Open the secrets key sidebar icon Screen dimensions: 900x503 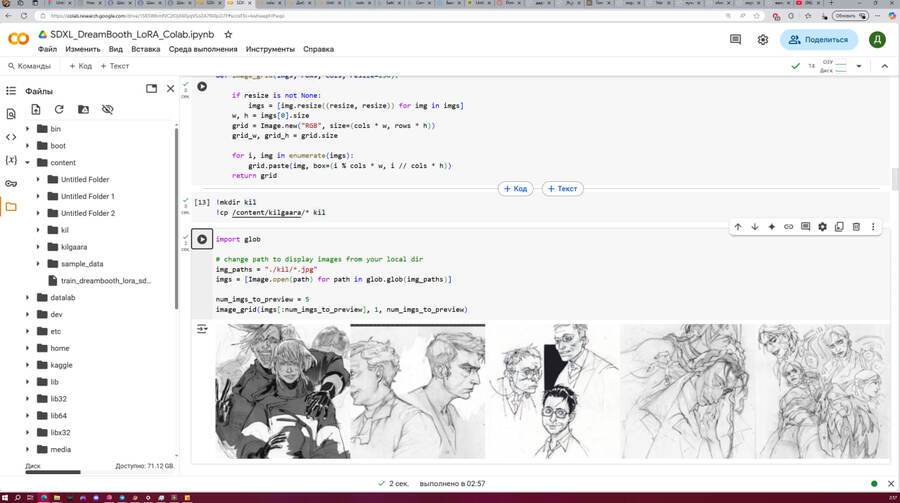click(x=11, y=184)
